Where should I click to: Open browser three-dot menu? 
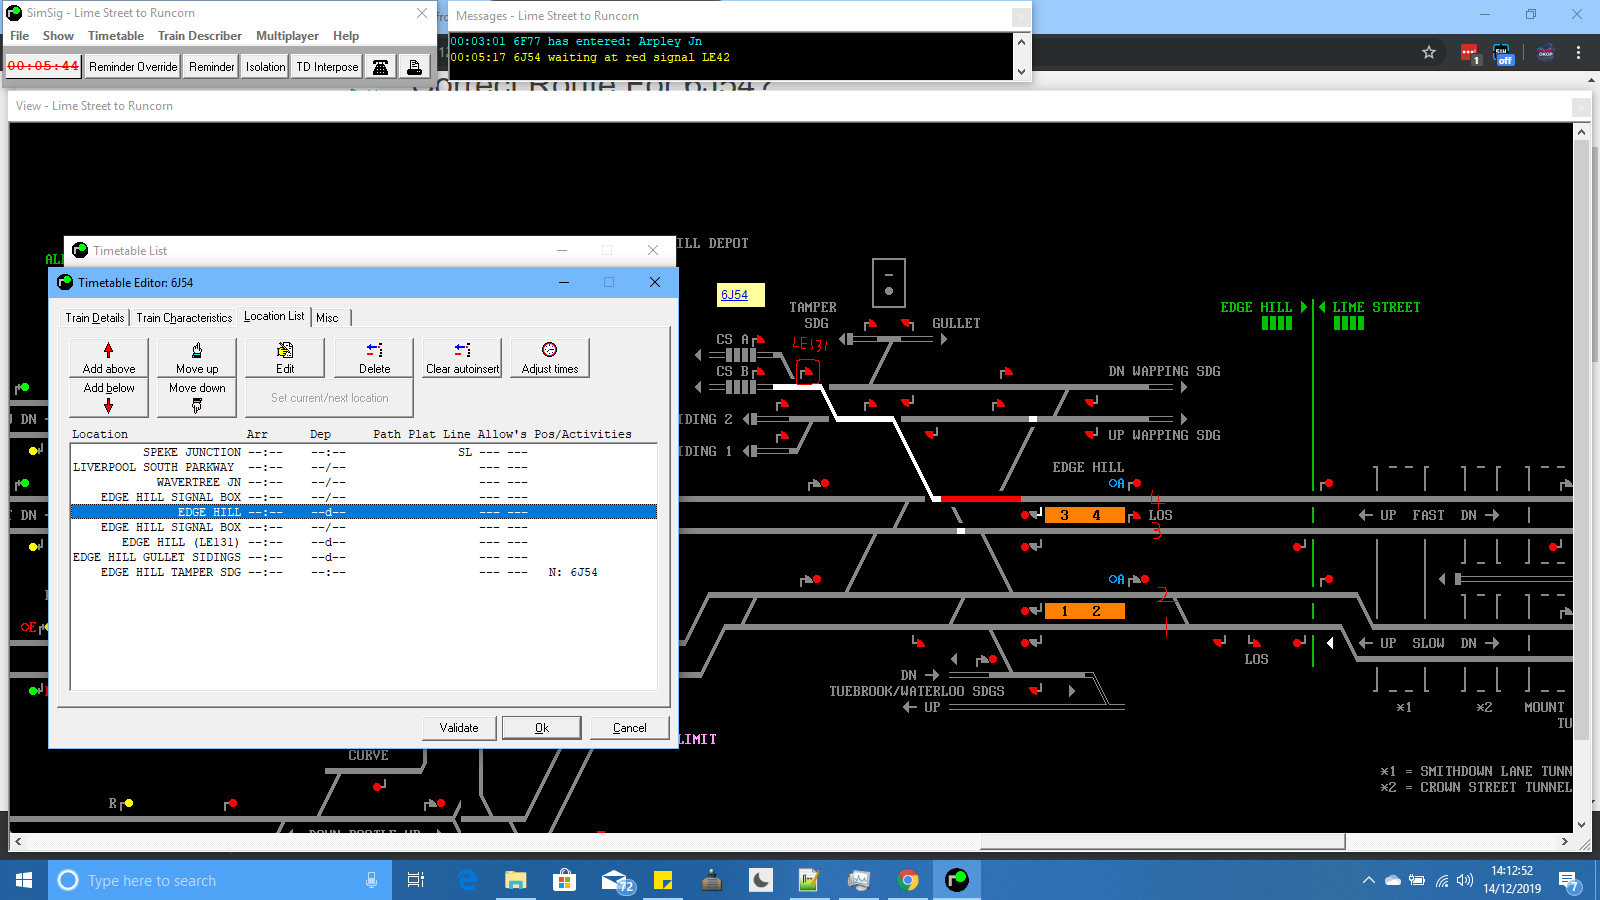pos(1579,52)
